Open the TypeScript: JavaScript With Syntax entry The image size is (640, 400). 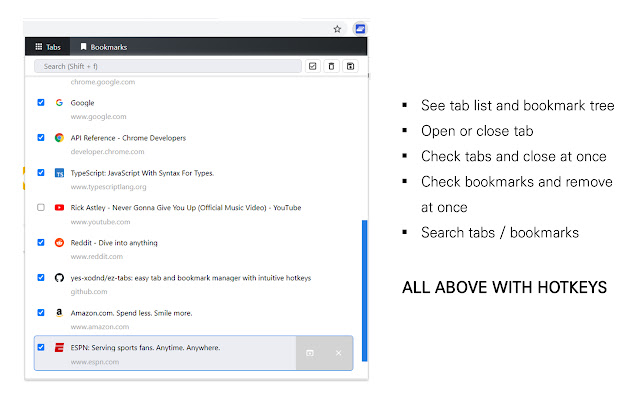(193, 179)
